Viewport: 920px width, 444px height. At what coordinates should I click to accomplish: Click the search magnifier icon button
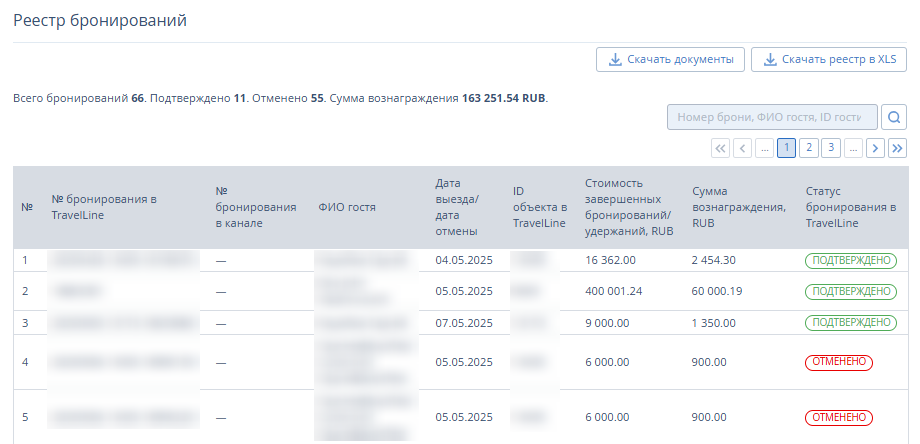click(x=894, y=117)
